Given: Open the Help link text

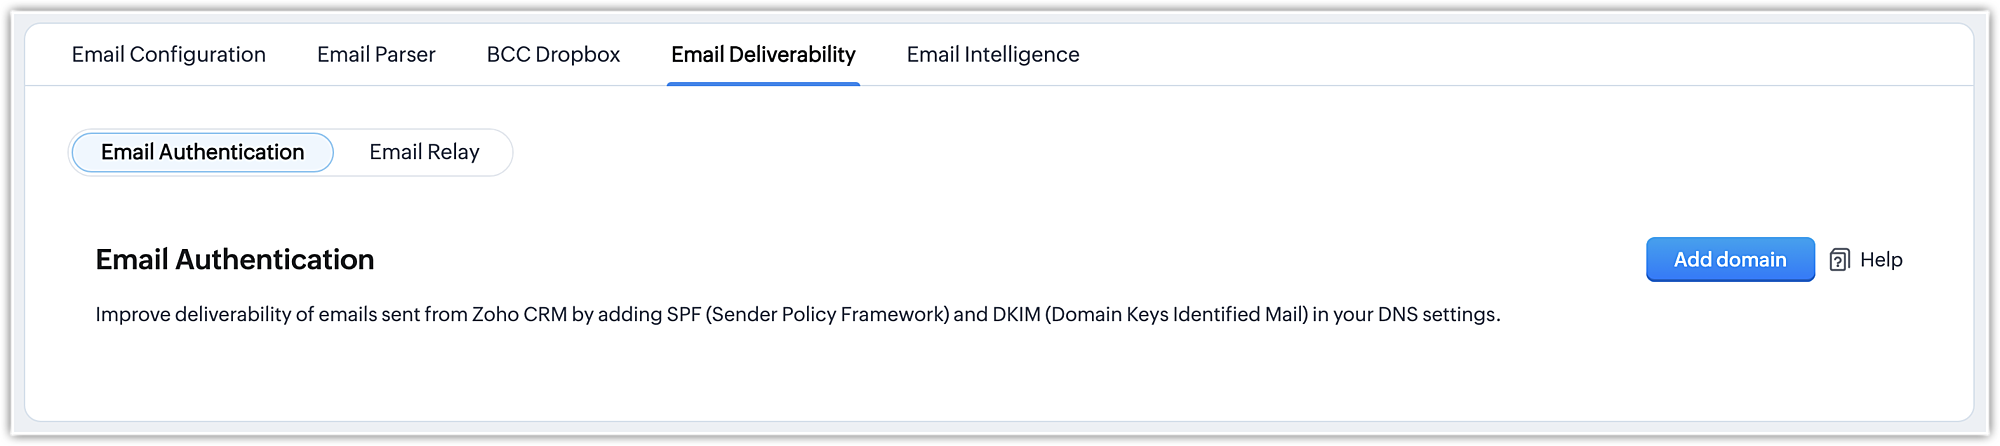Looking at the screenshot, I should (1881, 260).
